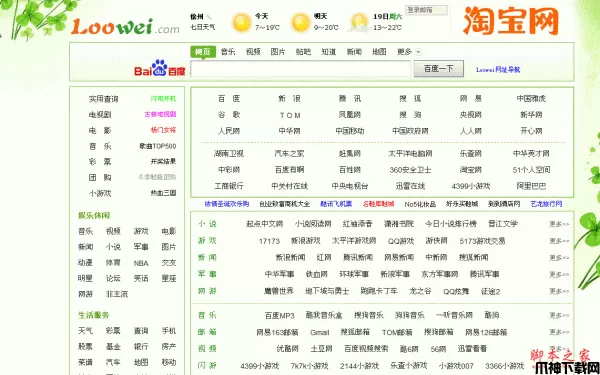Click the 娱乐休闲 section heading

click(94, 216)
